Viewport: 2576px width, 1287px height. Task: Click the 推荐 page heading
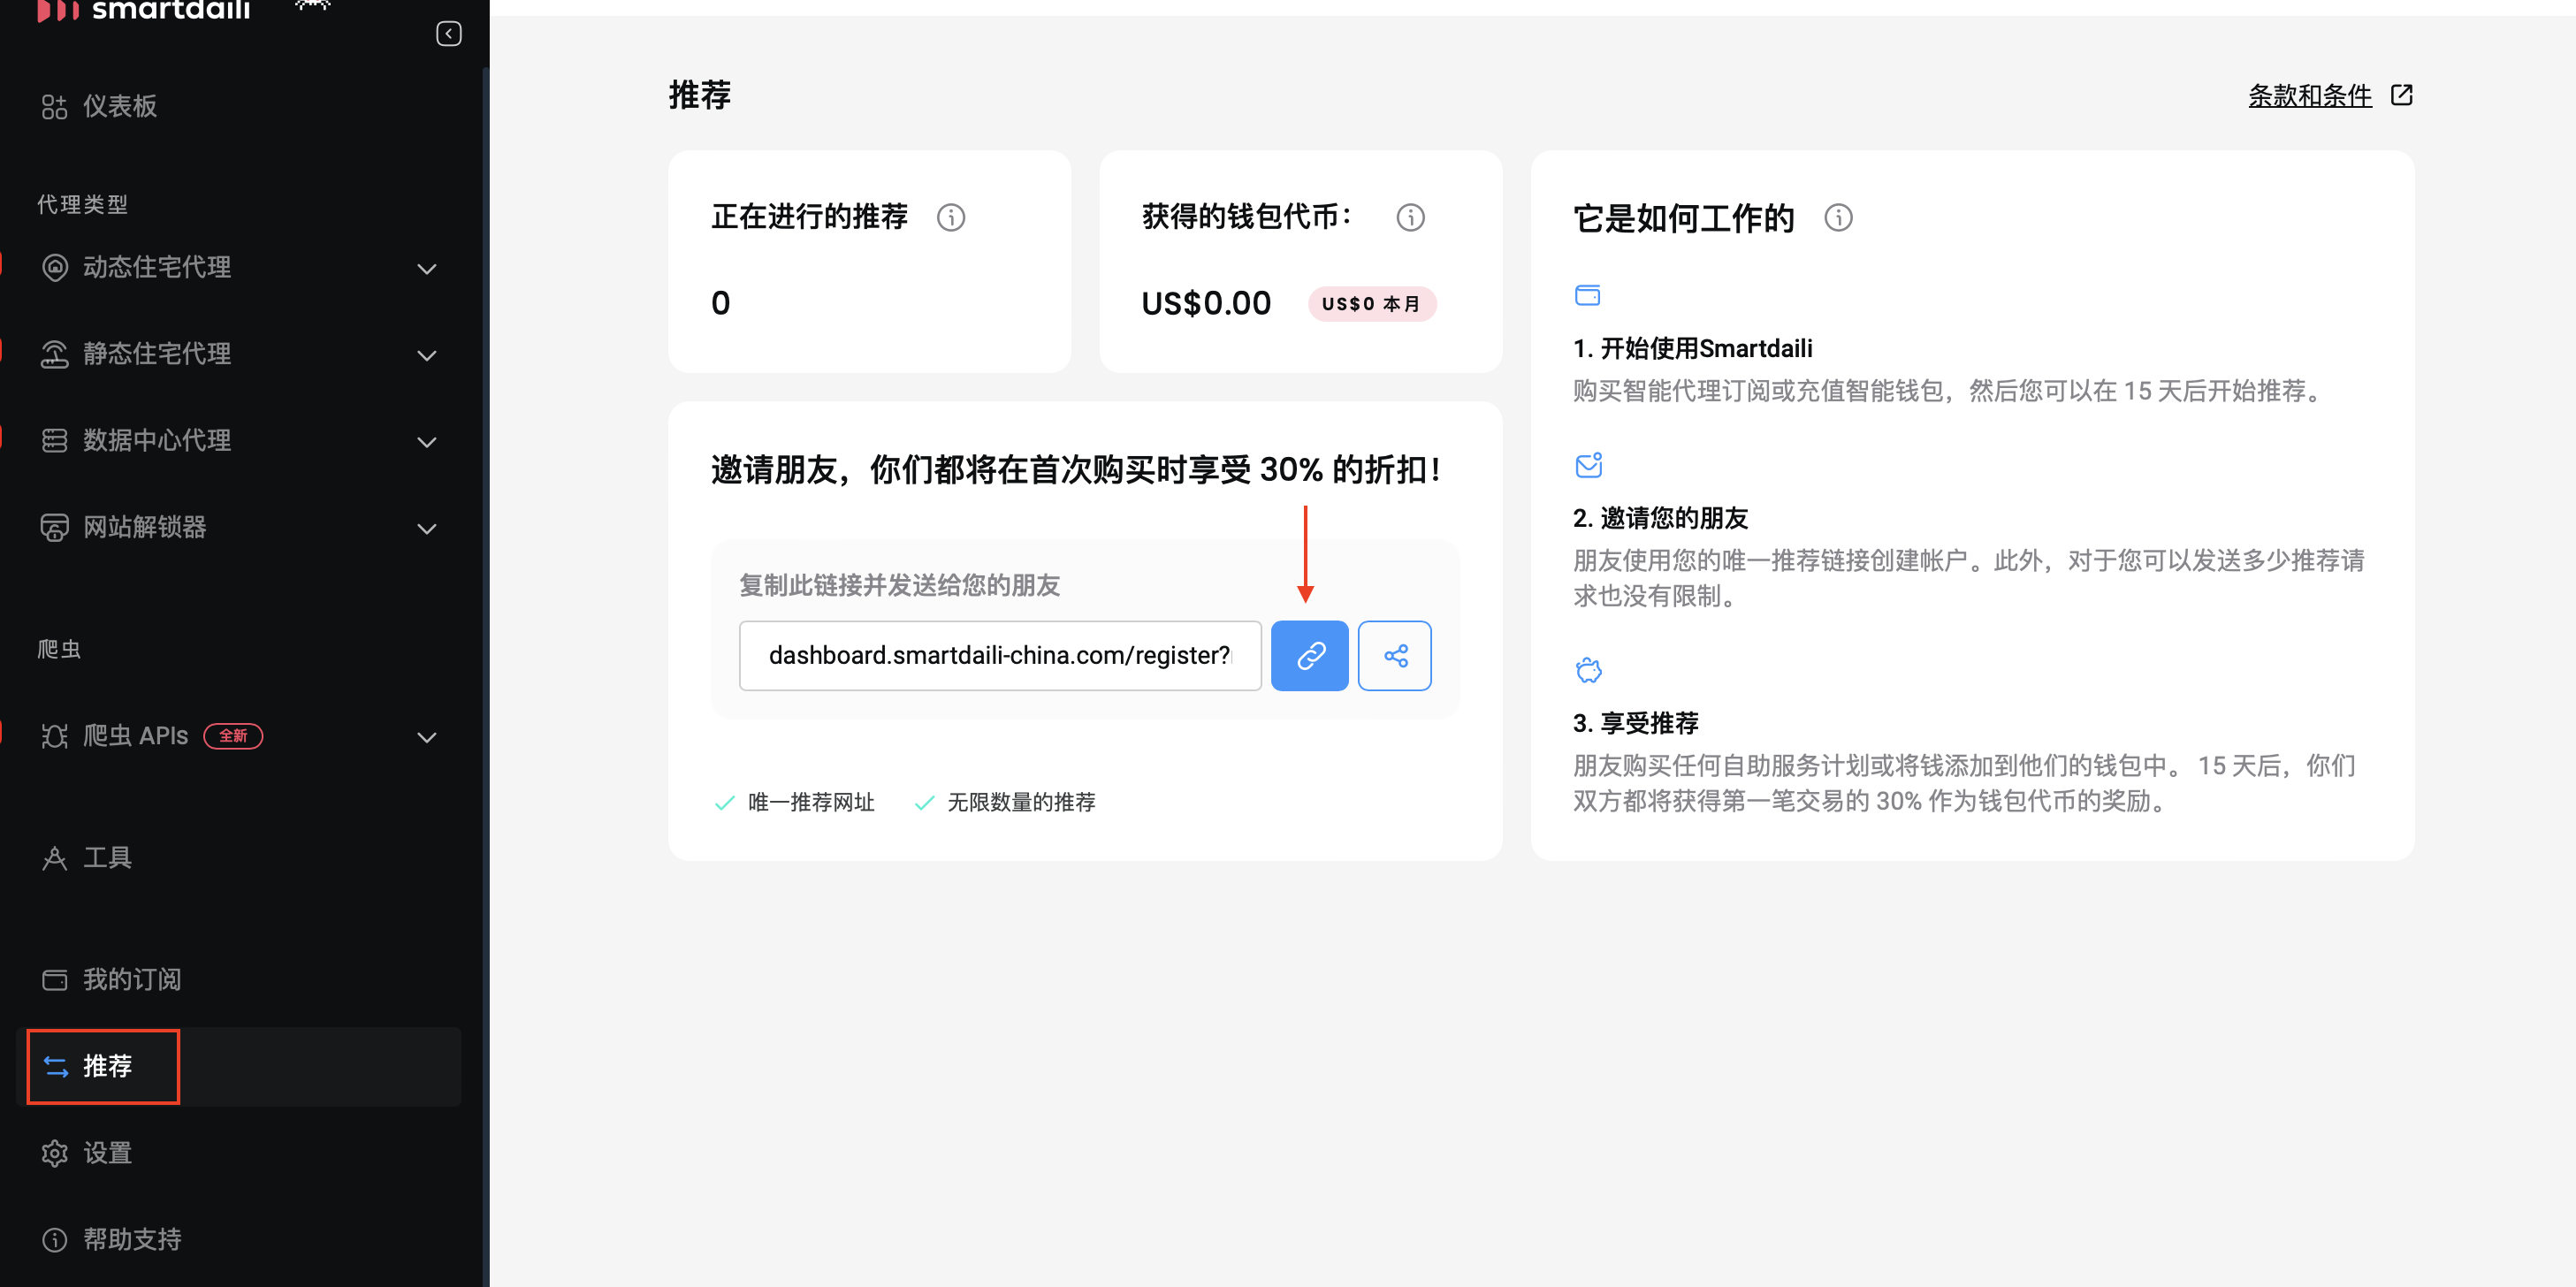[699, 95]
